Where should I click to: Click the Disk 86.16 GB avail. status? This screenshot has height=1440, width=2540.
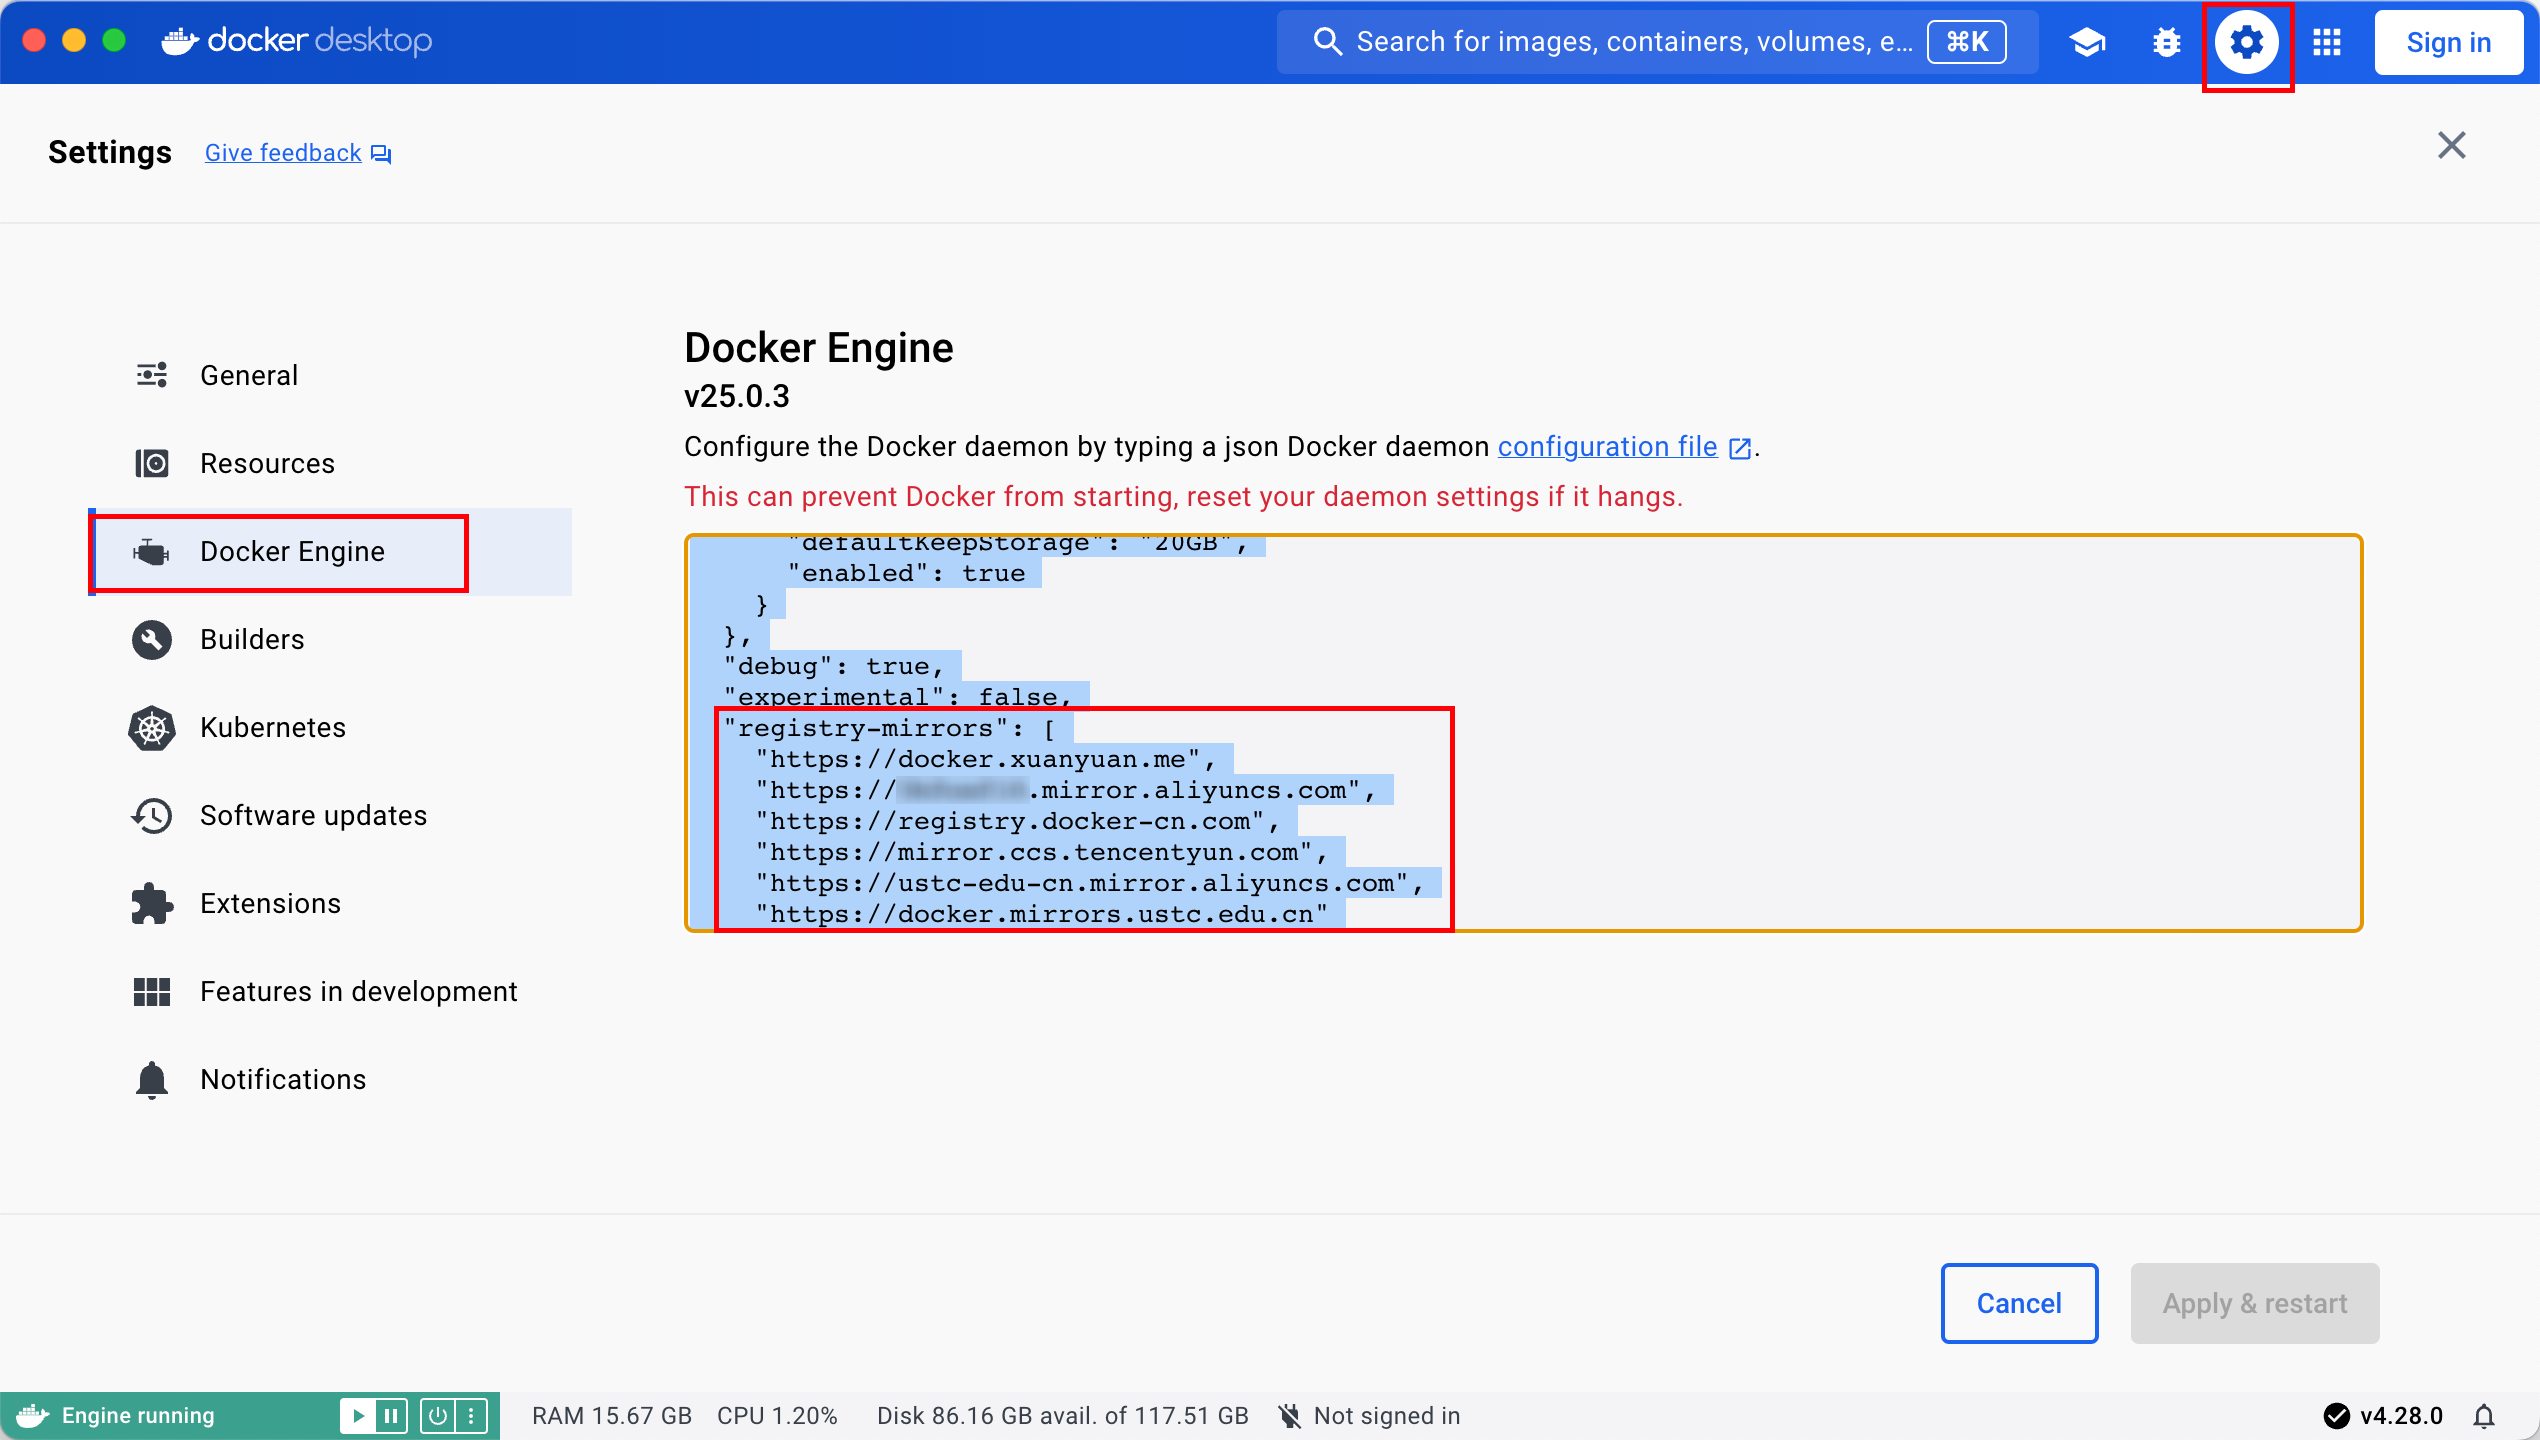coord(1063,1415)
